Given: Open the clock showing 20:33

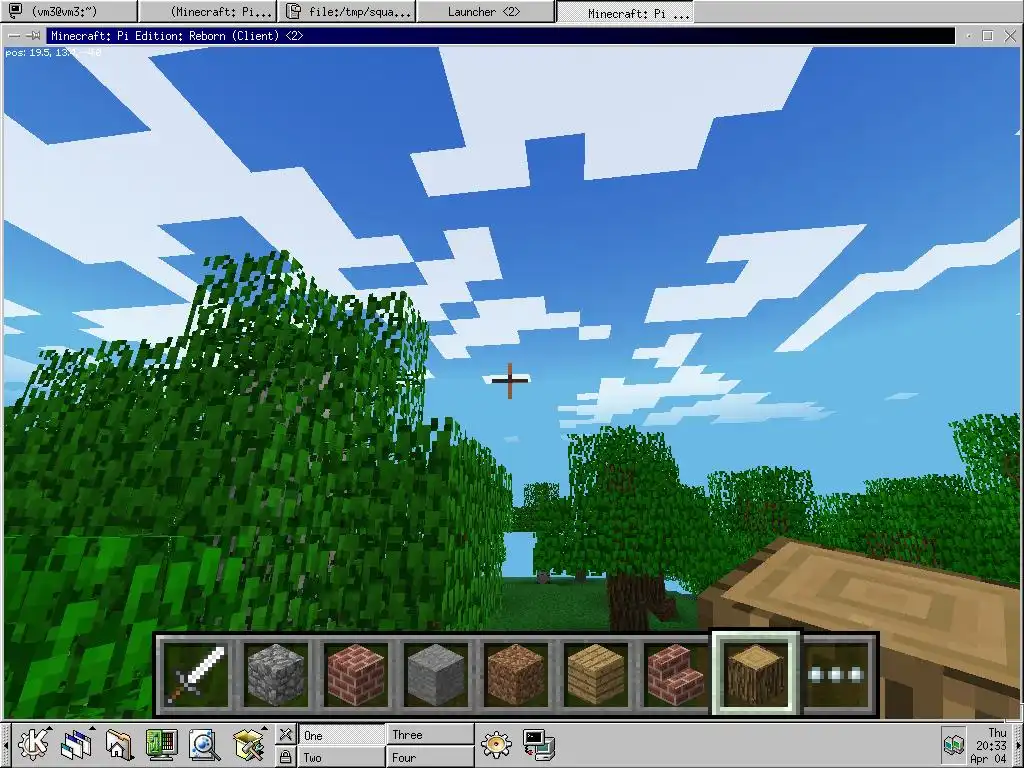Looking at the screenshot, I should coord(991,745).
